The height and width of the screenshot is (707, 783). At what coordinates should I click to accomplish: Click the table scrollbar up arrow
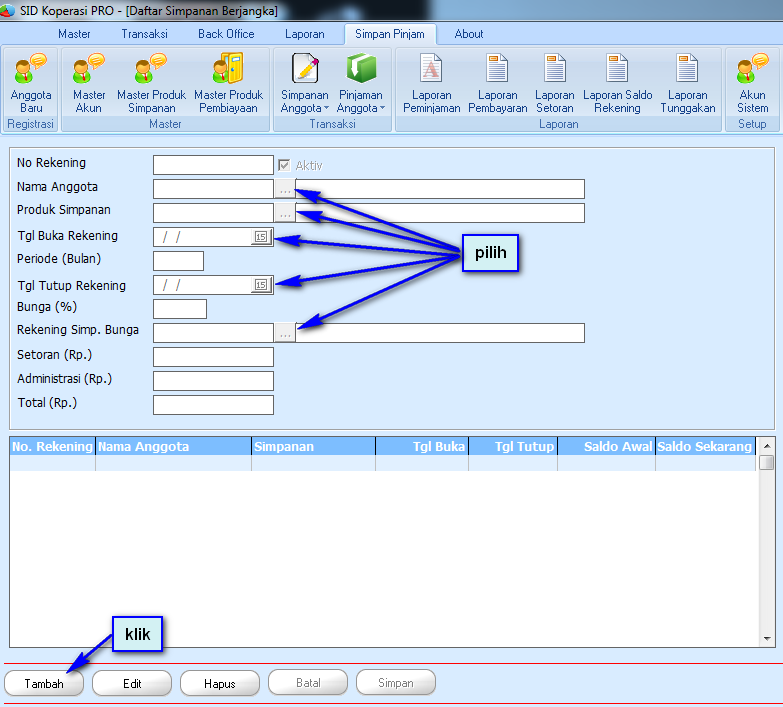(767, 445)
